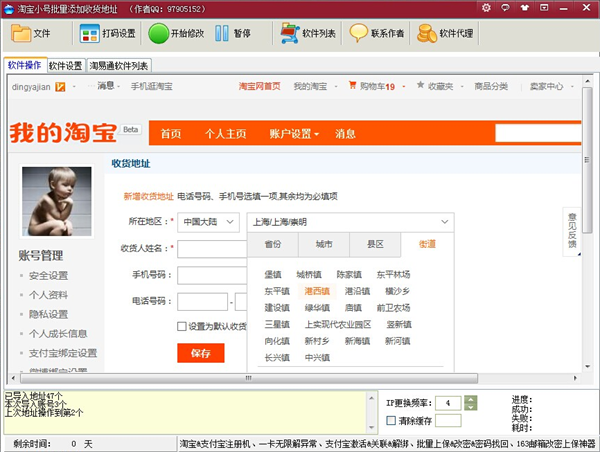Click the orange 保存 button
600x452 pixels.
pyautogui.click(x=201, y=353)
